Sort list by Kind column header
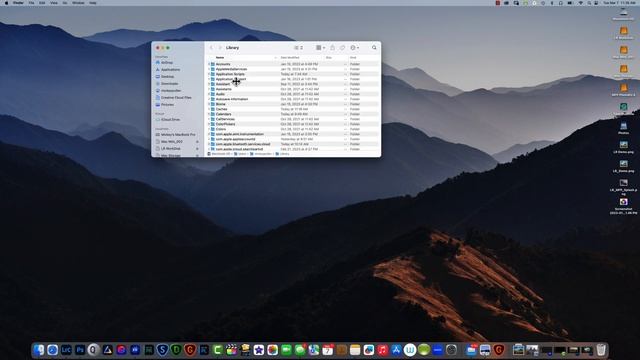 click(353, 58)
